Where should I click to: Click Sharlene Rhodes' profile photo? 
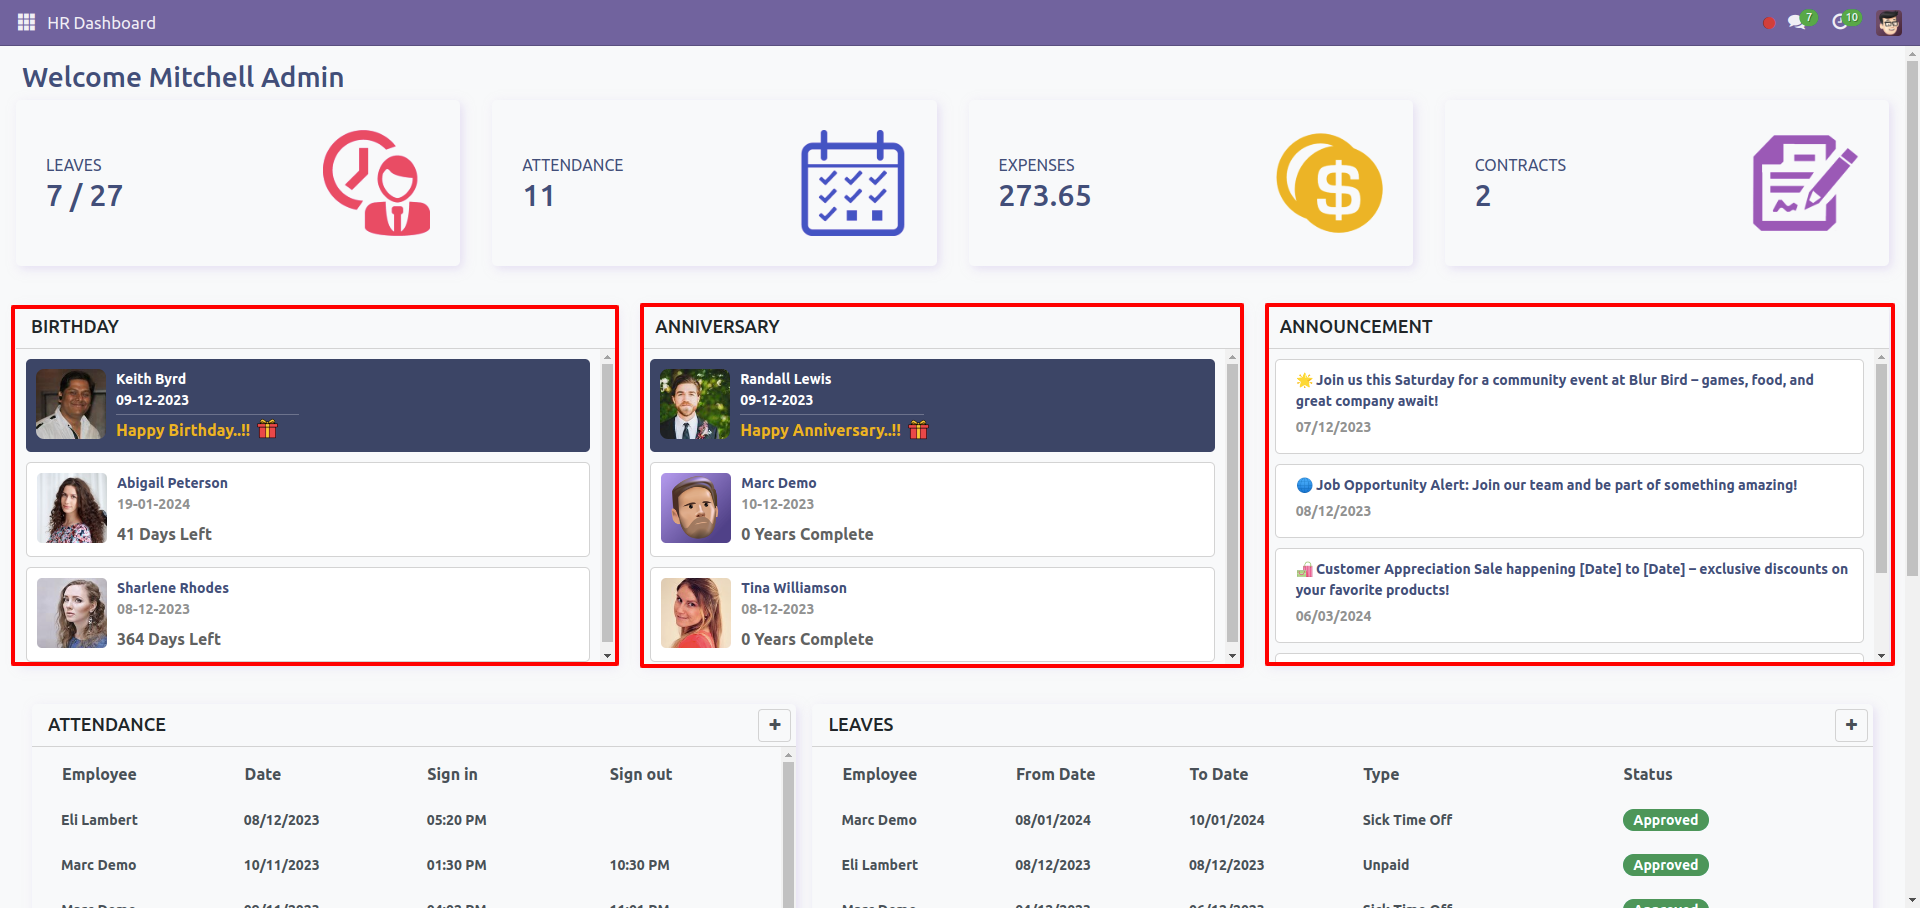[x=72, y=613]
